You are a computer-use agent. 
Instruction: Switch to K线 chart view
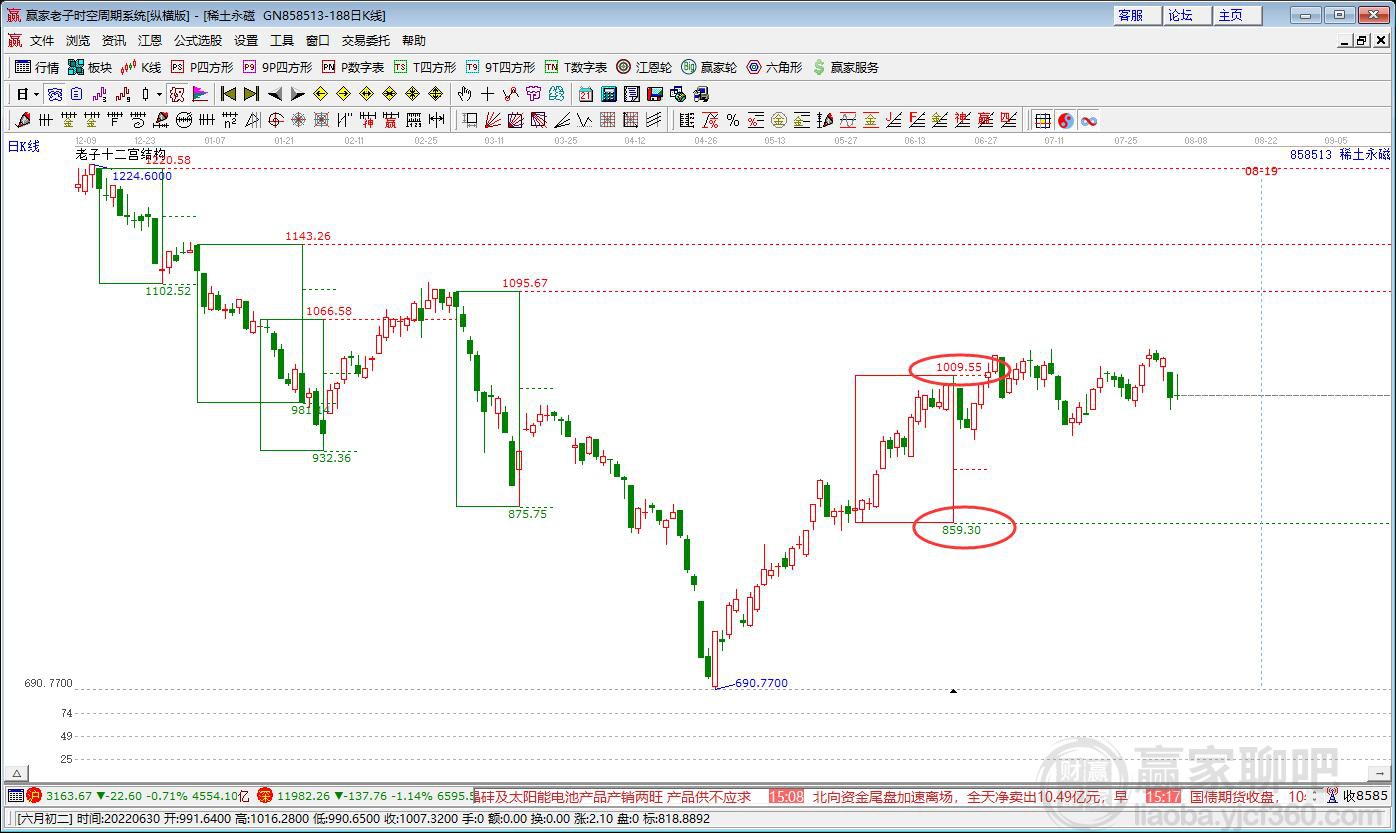tap(141, 67)
